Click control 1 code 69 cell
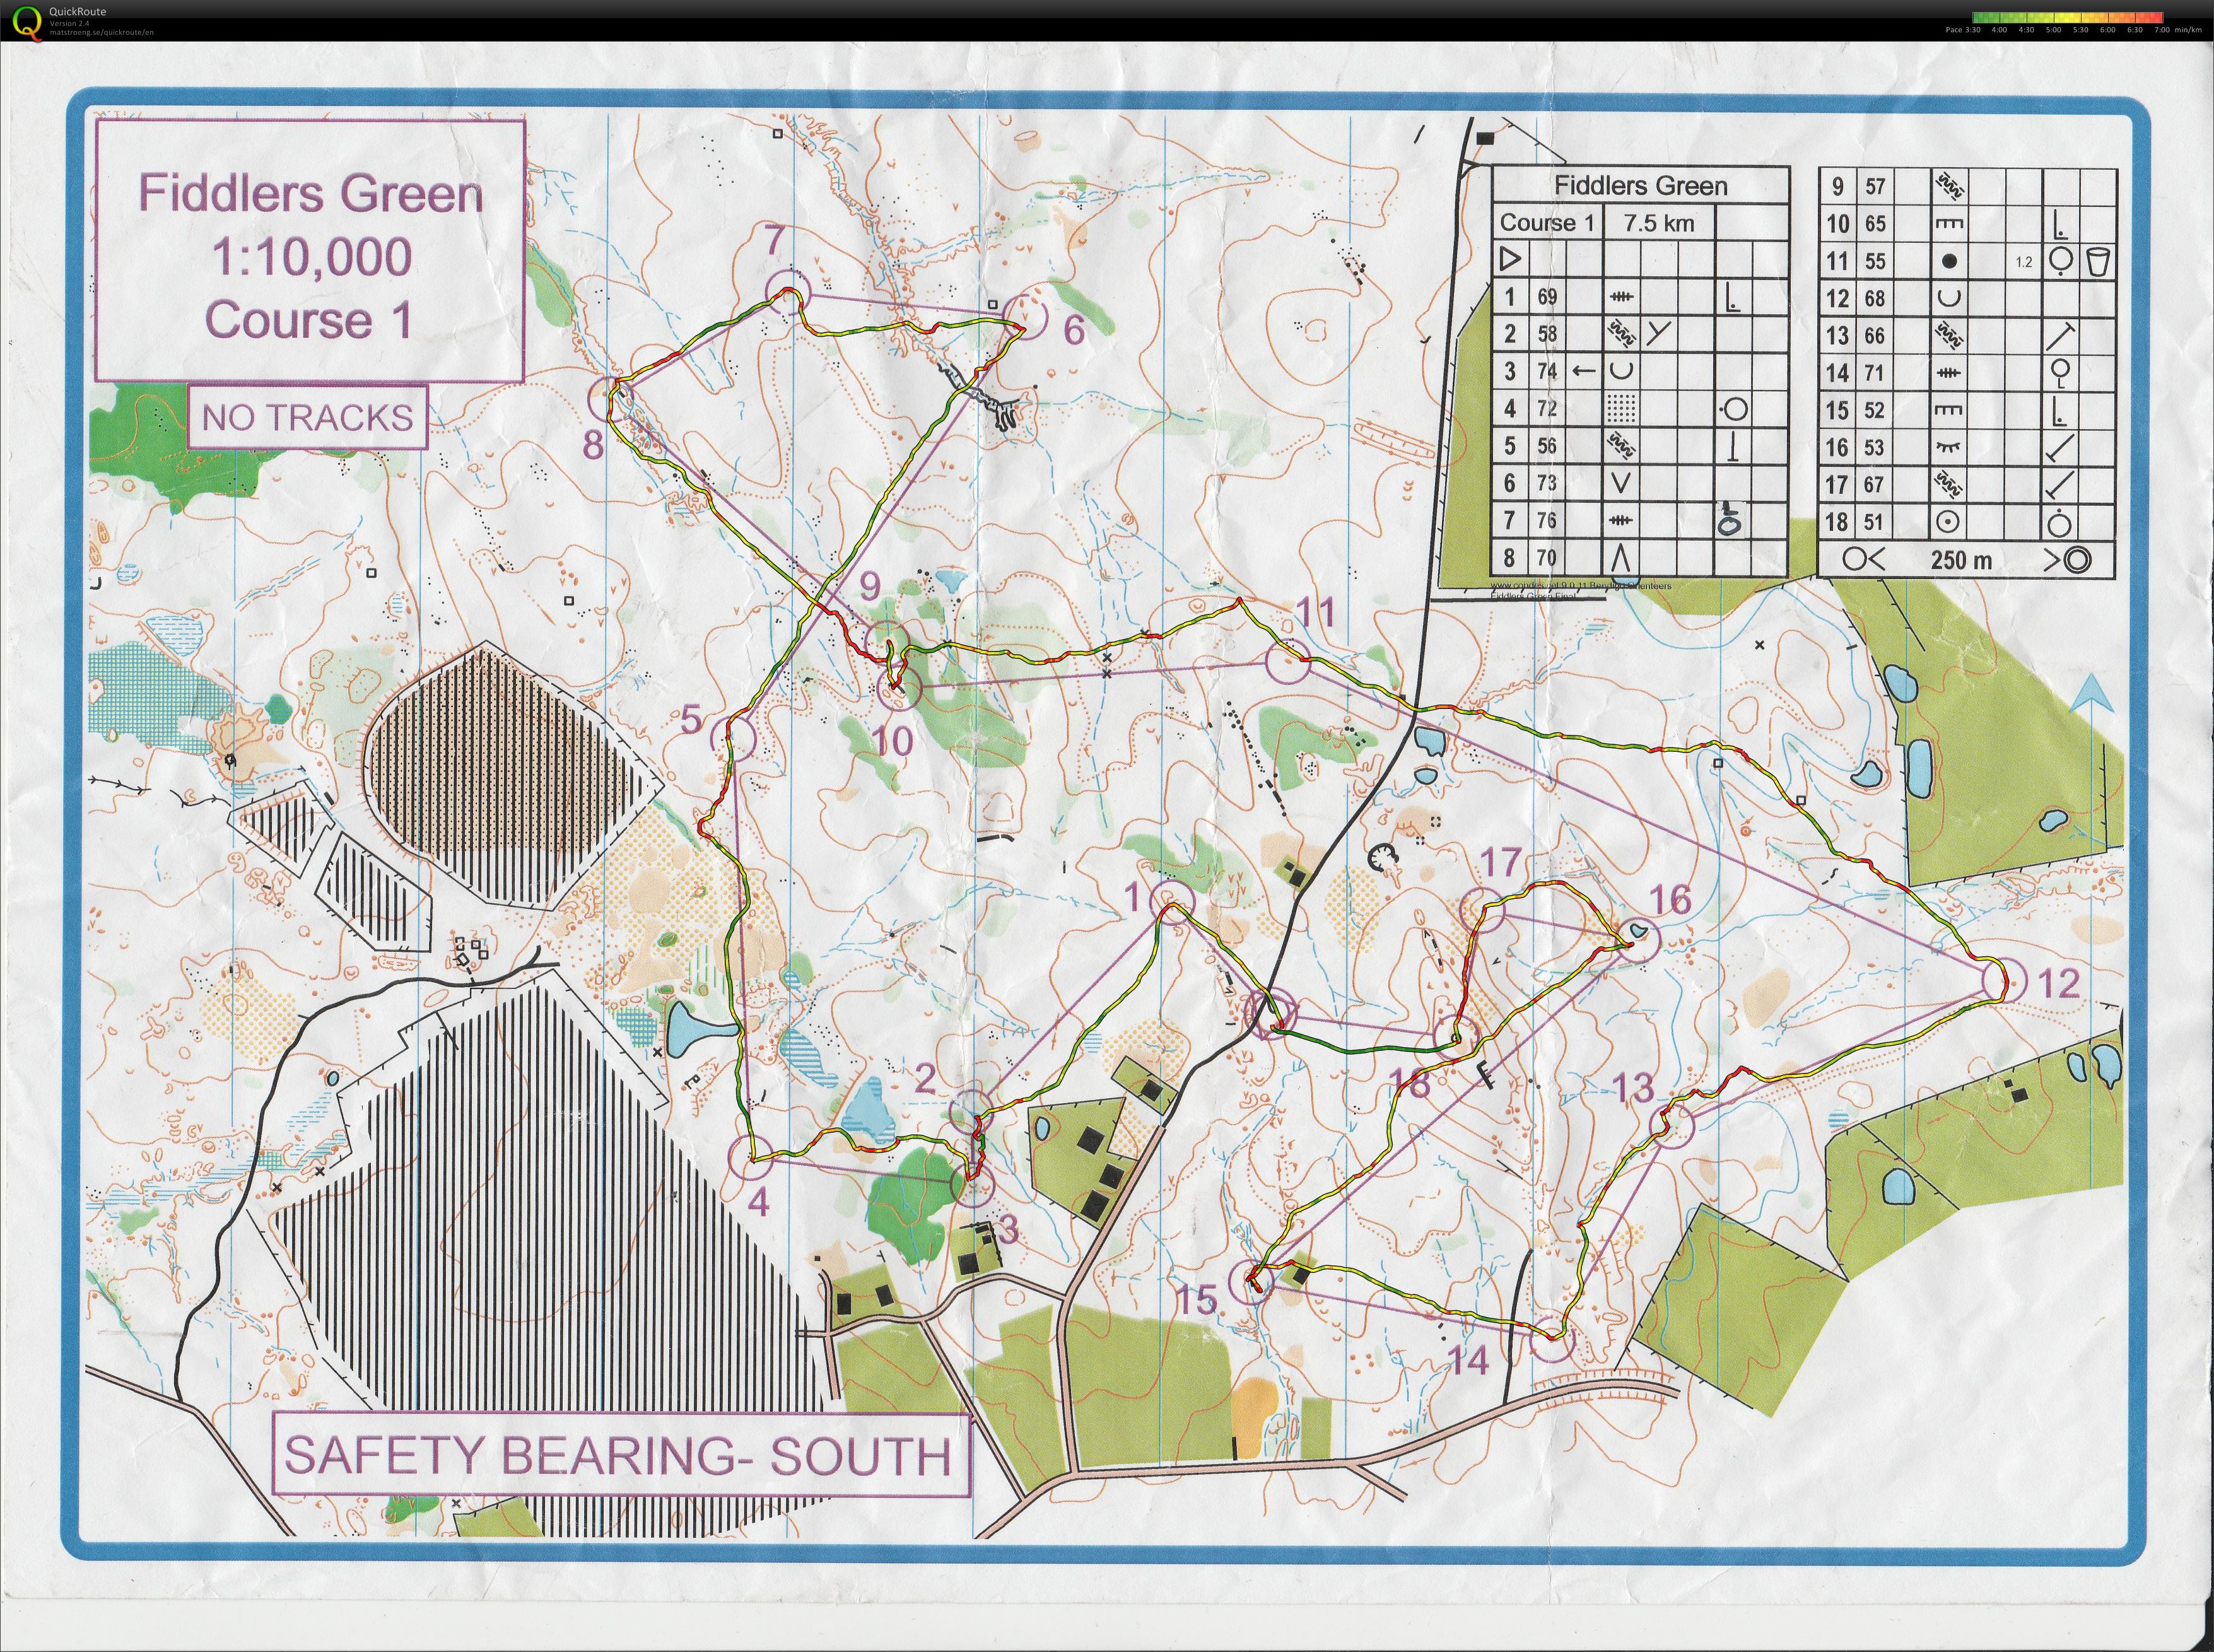 pyautogui.click(x=1547, y=297)
